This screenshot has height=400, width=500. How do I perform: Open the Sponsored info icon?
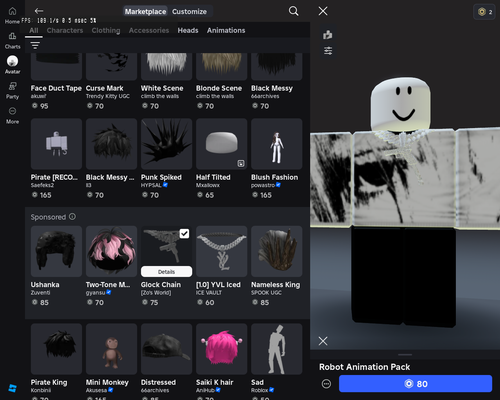[72, 217]
